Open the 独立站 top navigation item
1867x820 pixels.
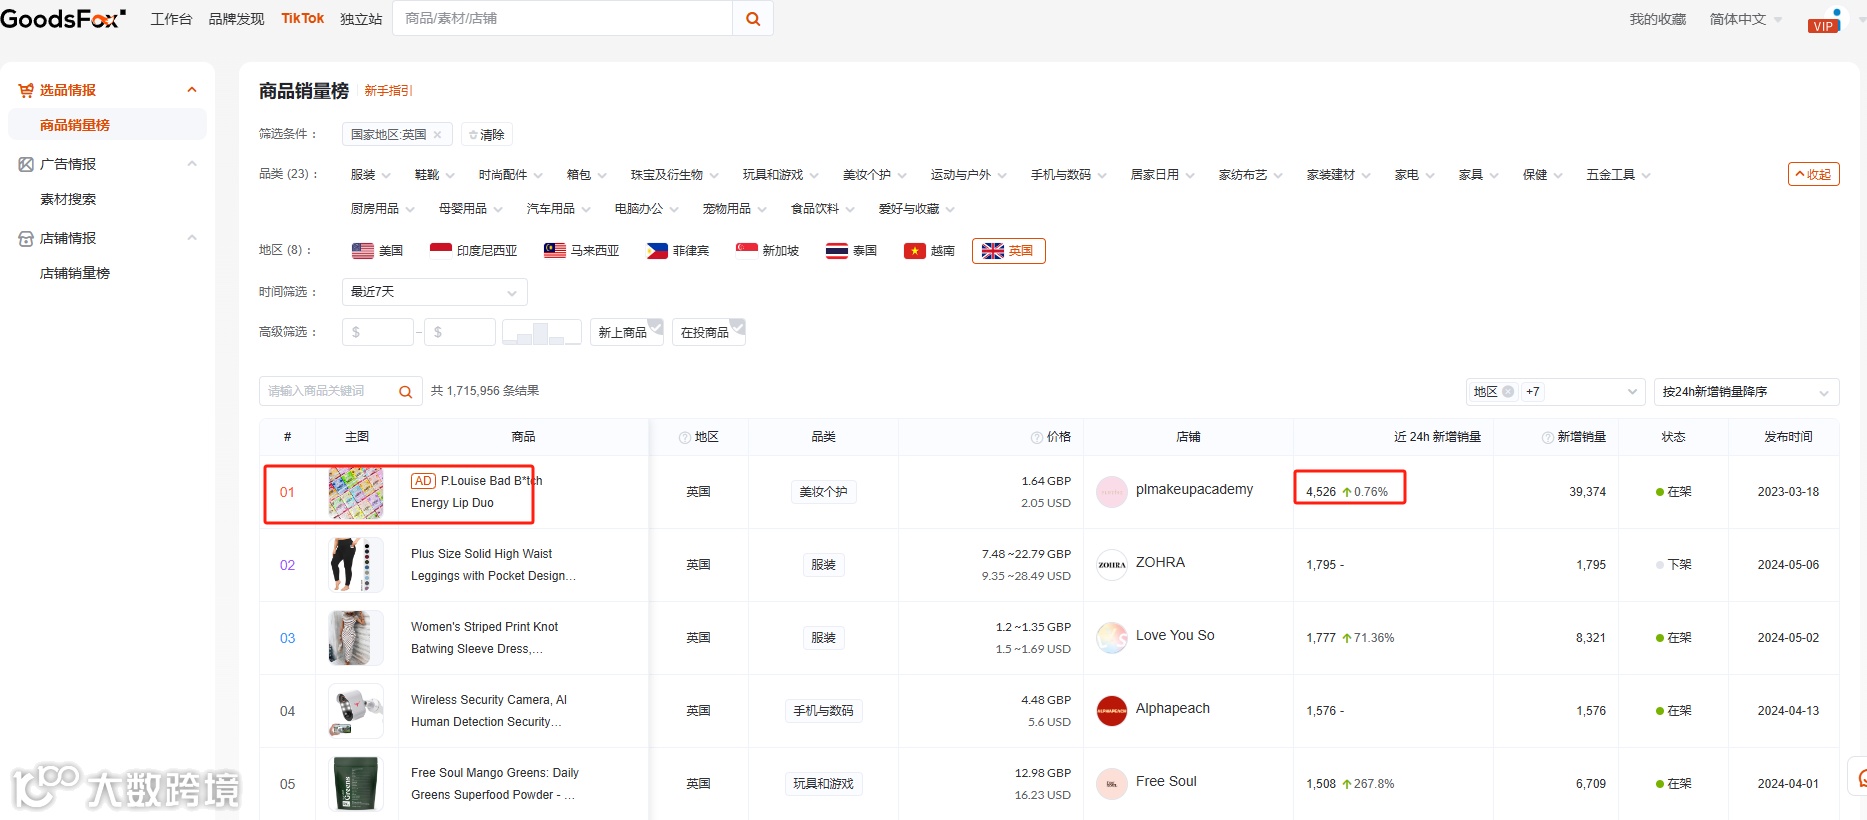[x=361, y=19]
